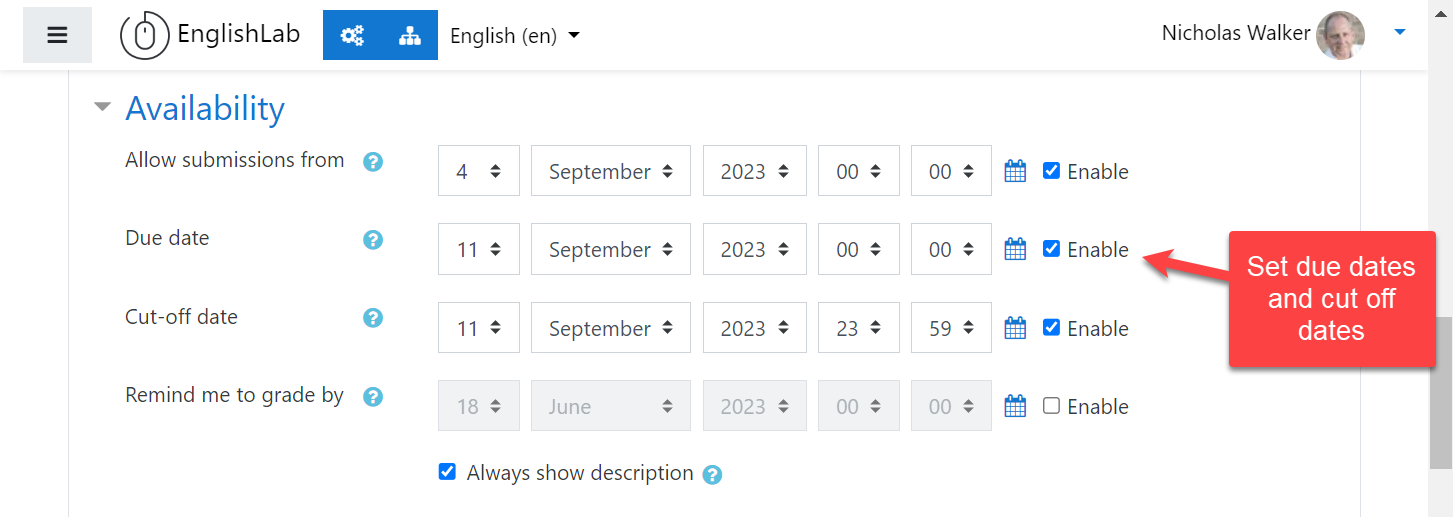Open Cut-off date hour dropdown showing 23
Viewport: 1453px width, 517px height.
point(858,328)
